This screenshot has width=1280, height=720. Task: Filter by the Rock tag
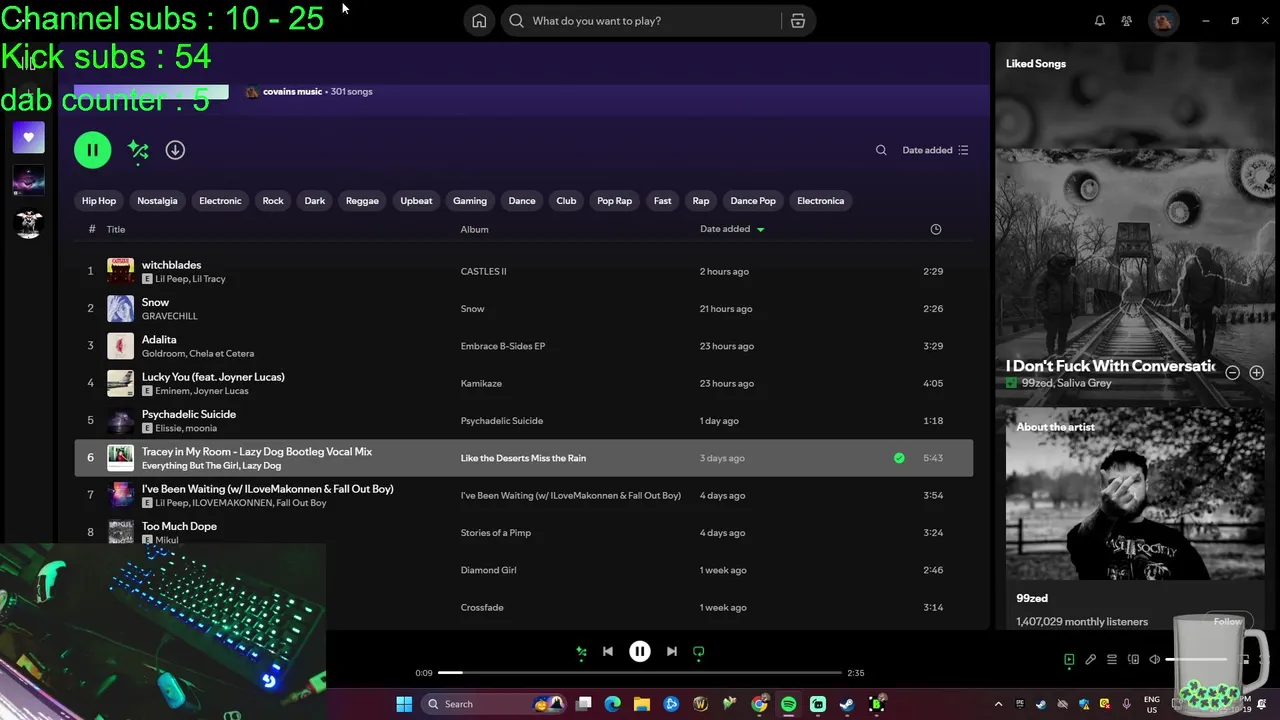[273, 201]
